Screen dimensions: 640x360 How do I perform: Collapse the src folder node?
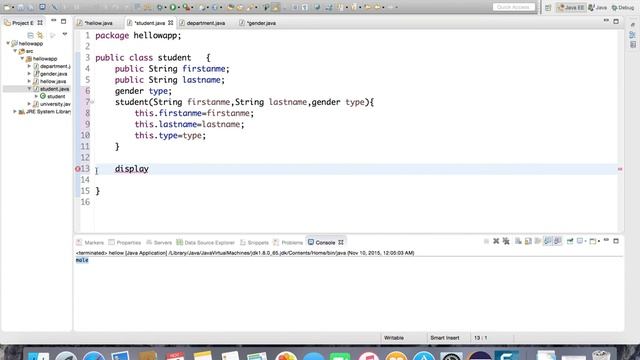click(16, 51)
